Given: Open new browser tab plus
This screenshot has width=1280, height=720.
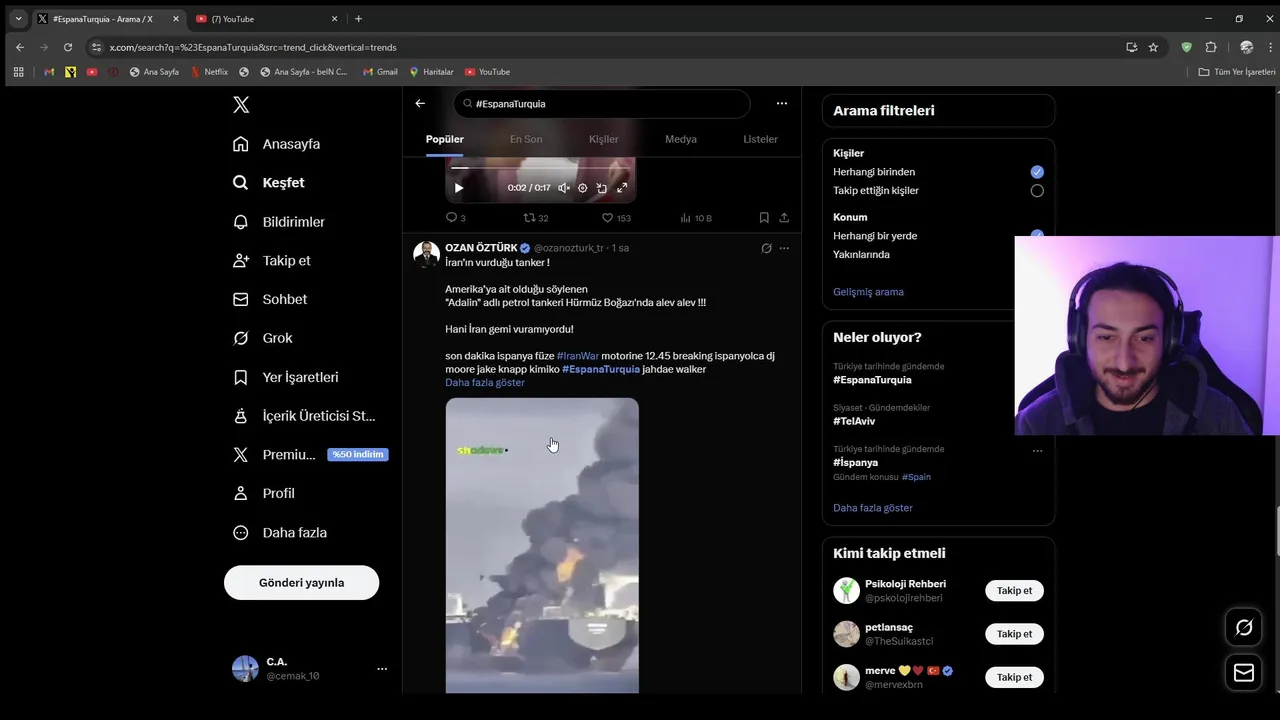Looking at the screenshot, I should pos(358,18).
